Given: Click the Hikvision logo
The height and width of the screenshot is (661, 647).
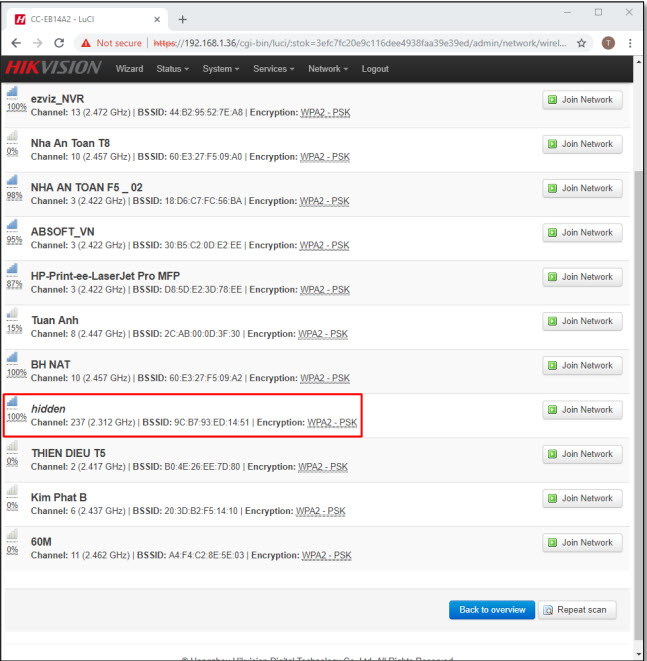Looking at the screenshot, I should point(54,68).
